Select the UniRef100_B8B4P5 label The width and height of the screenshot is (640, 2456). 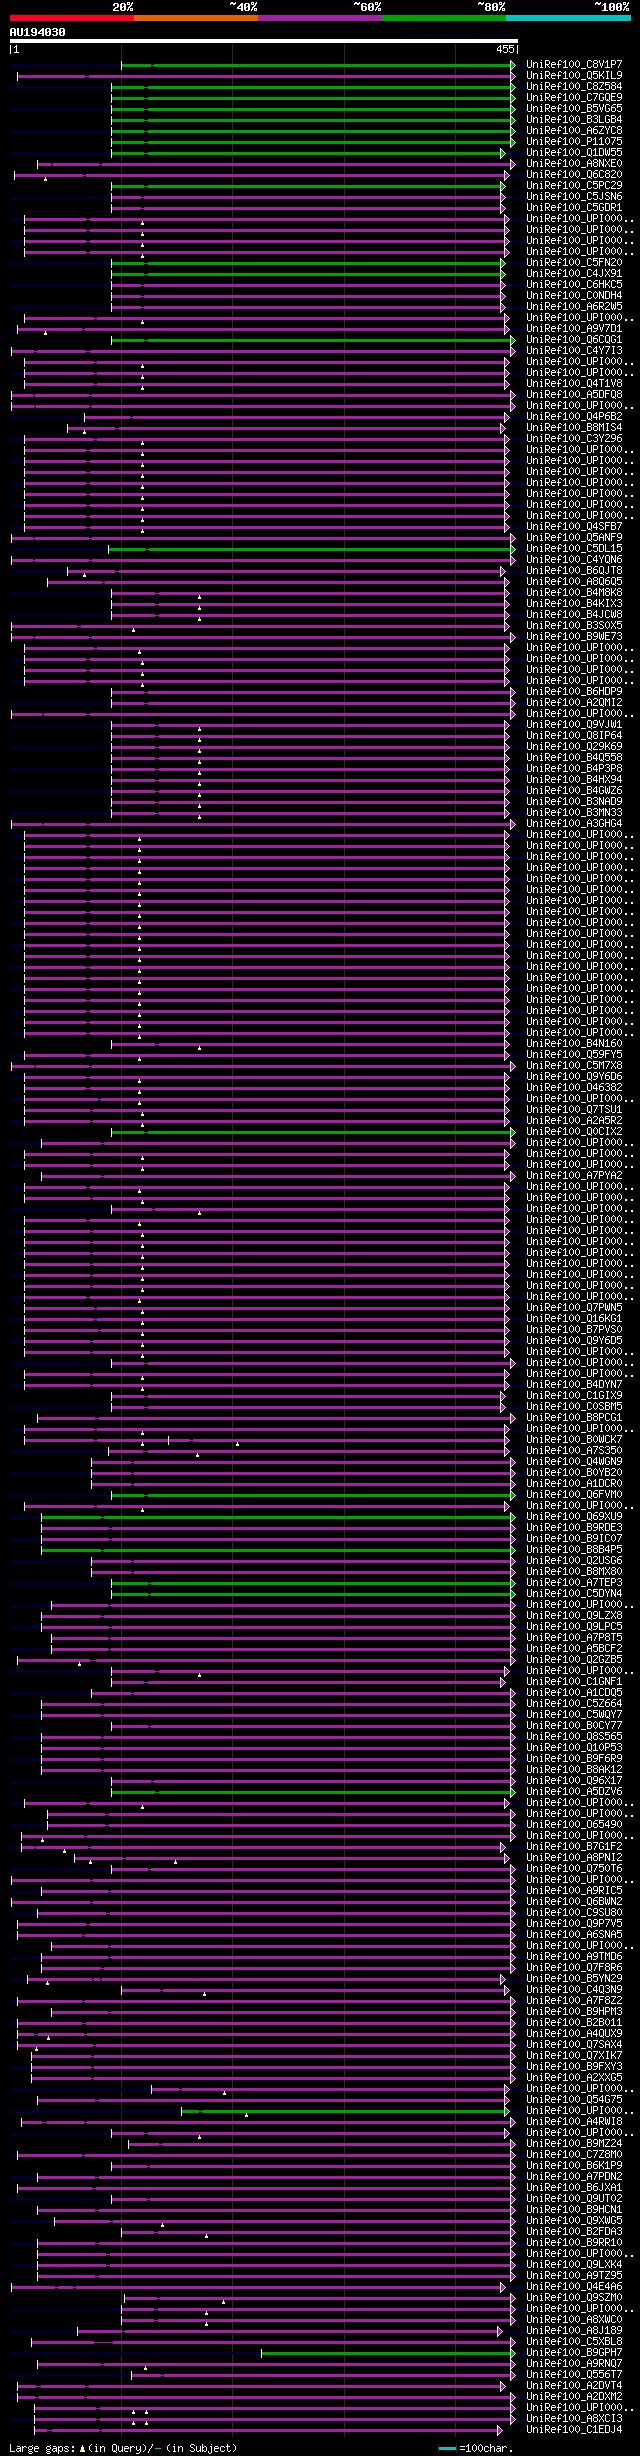[x=574, y=1549]
